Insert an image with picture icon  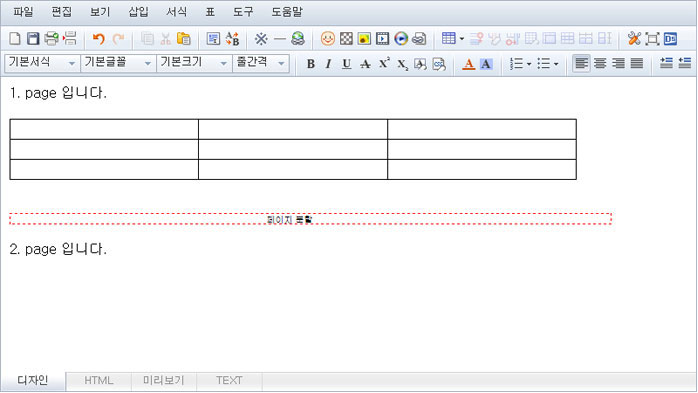pos(364,39)
